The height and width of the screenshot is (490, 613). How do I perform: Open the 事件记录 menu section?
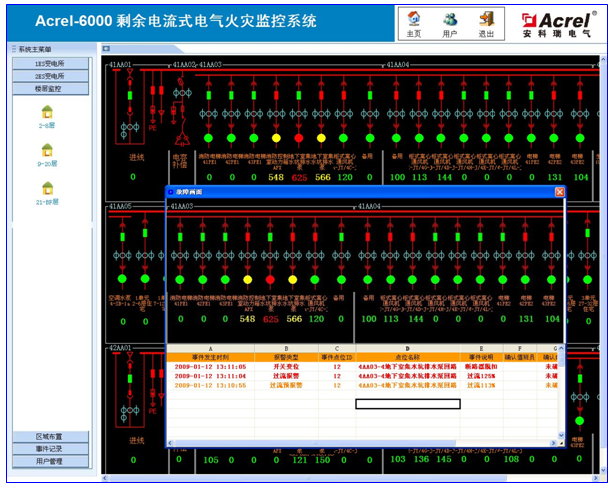[x=50, y=449]
